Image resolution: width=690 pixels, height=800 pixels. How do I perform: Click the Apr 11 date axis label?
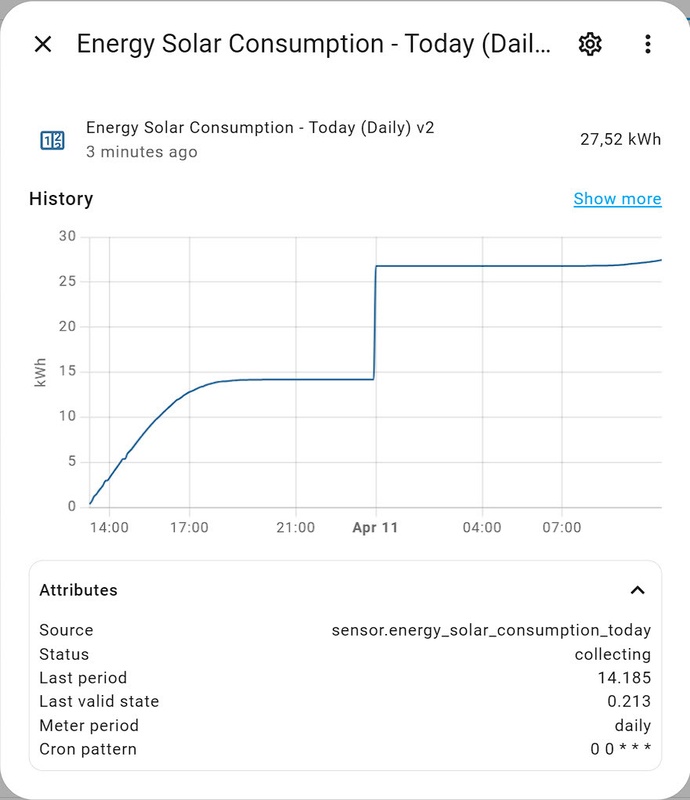pos(375,527)
